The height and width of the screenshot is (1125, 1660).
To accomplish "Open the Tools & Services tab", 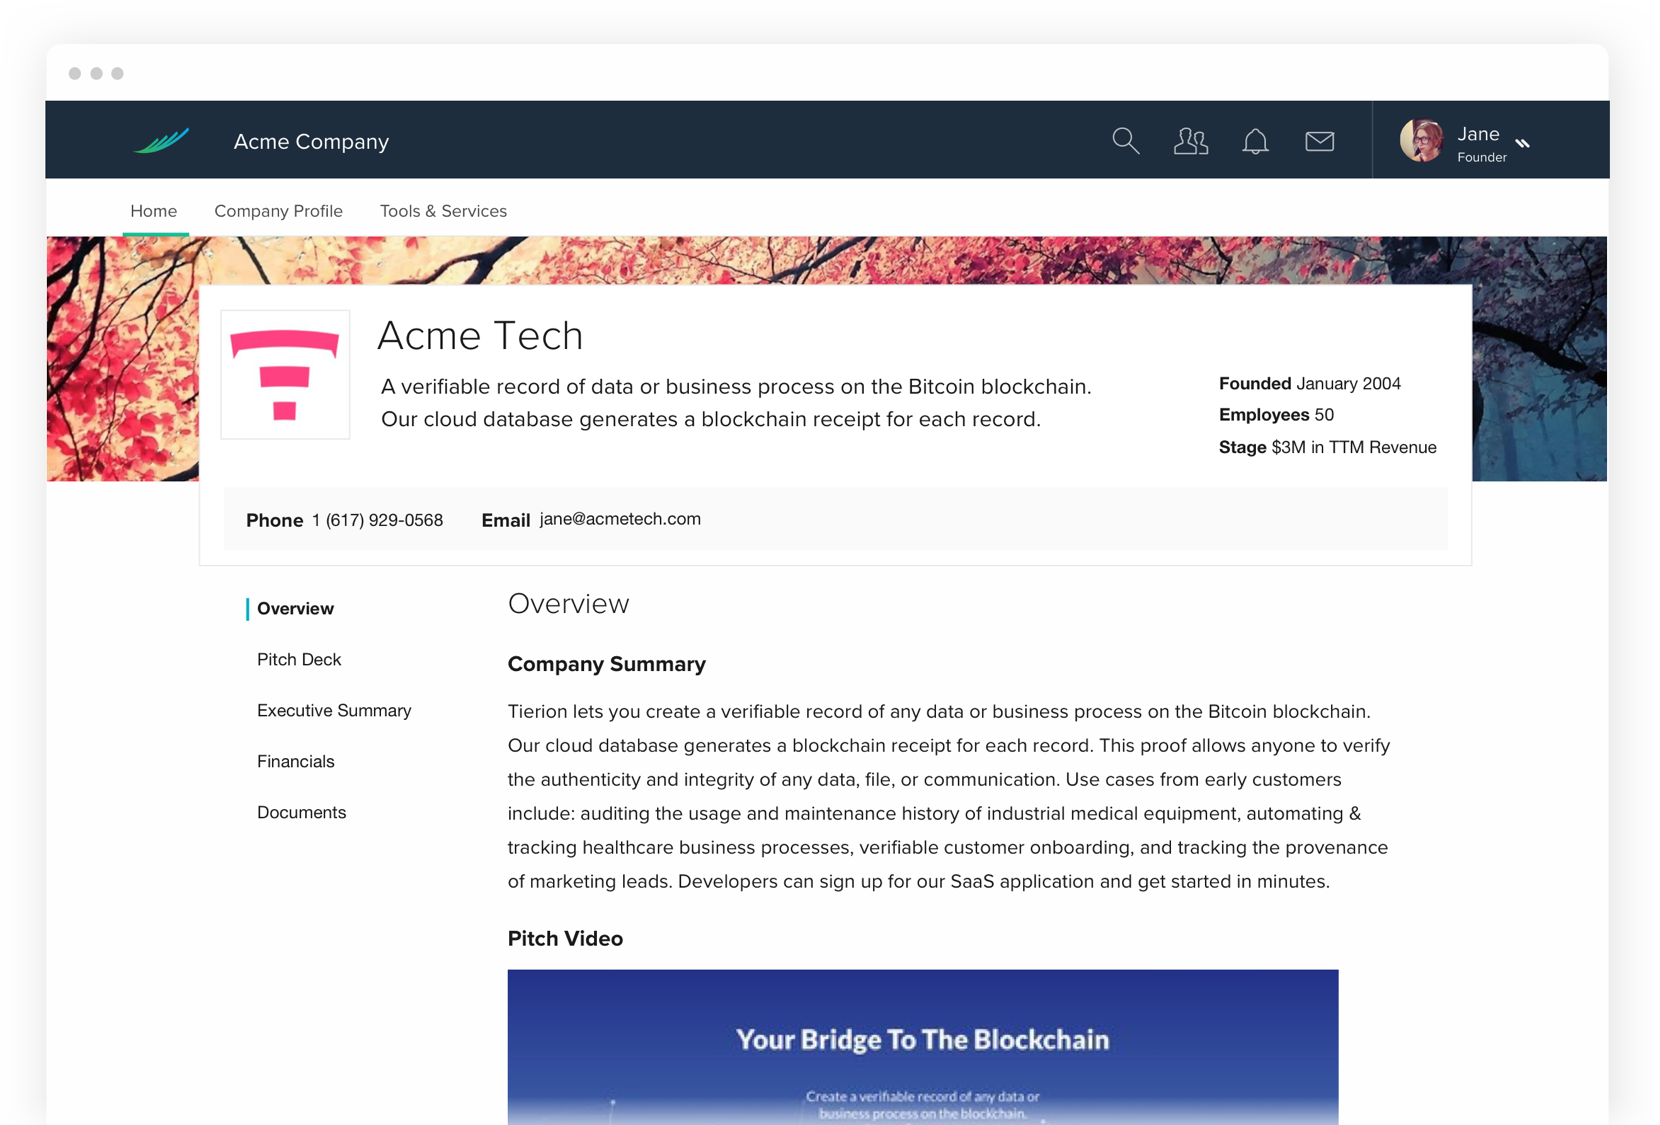I will pos(443,211).
